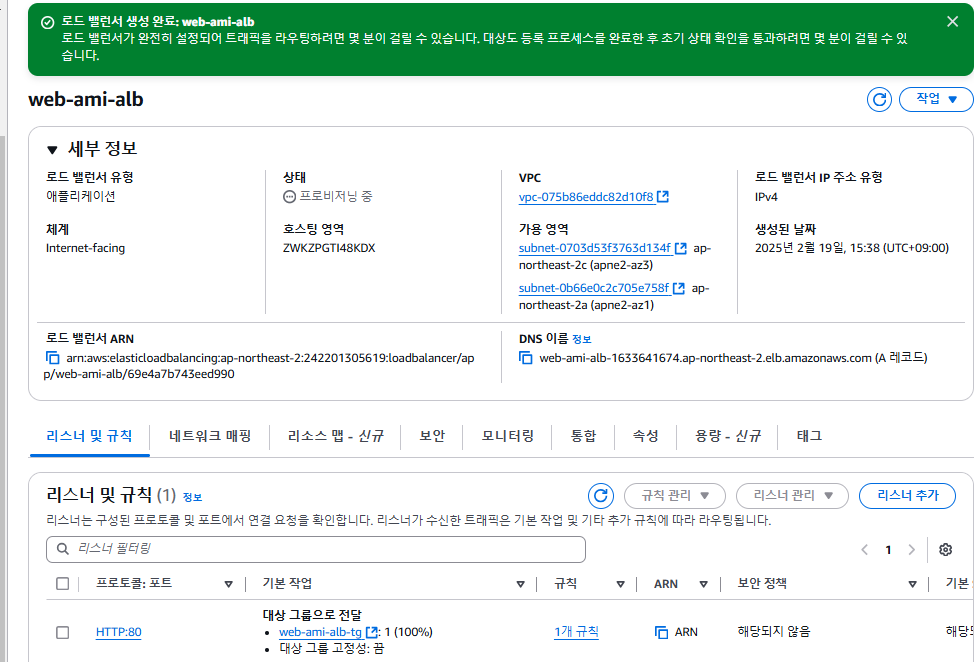Copy the DNS name to clipboard
This screenshot has width=974, height=662.
coord(526,358)
